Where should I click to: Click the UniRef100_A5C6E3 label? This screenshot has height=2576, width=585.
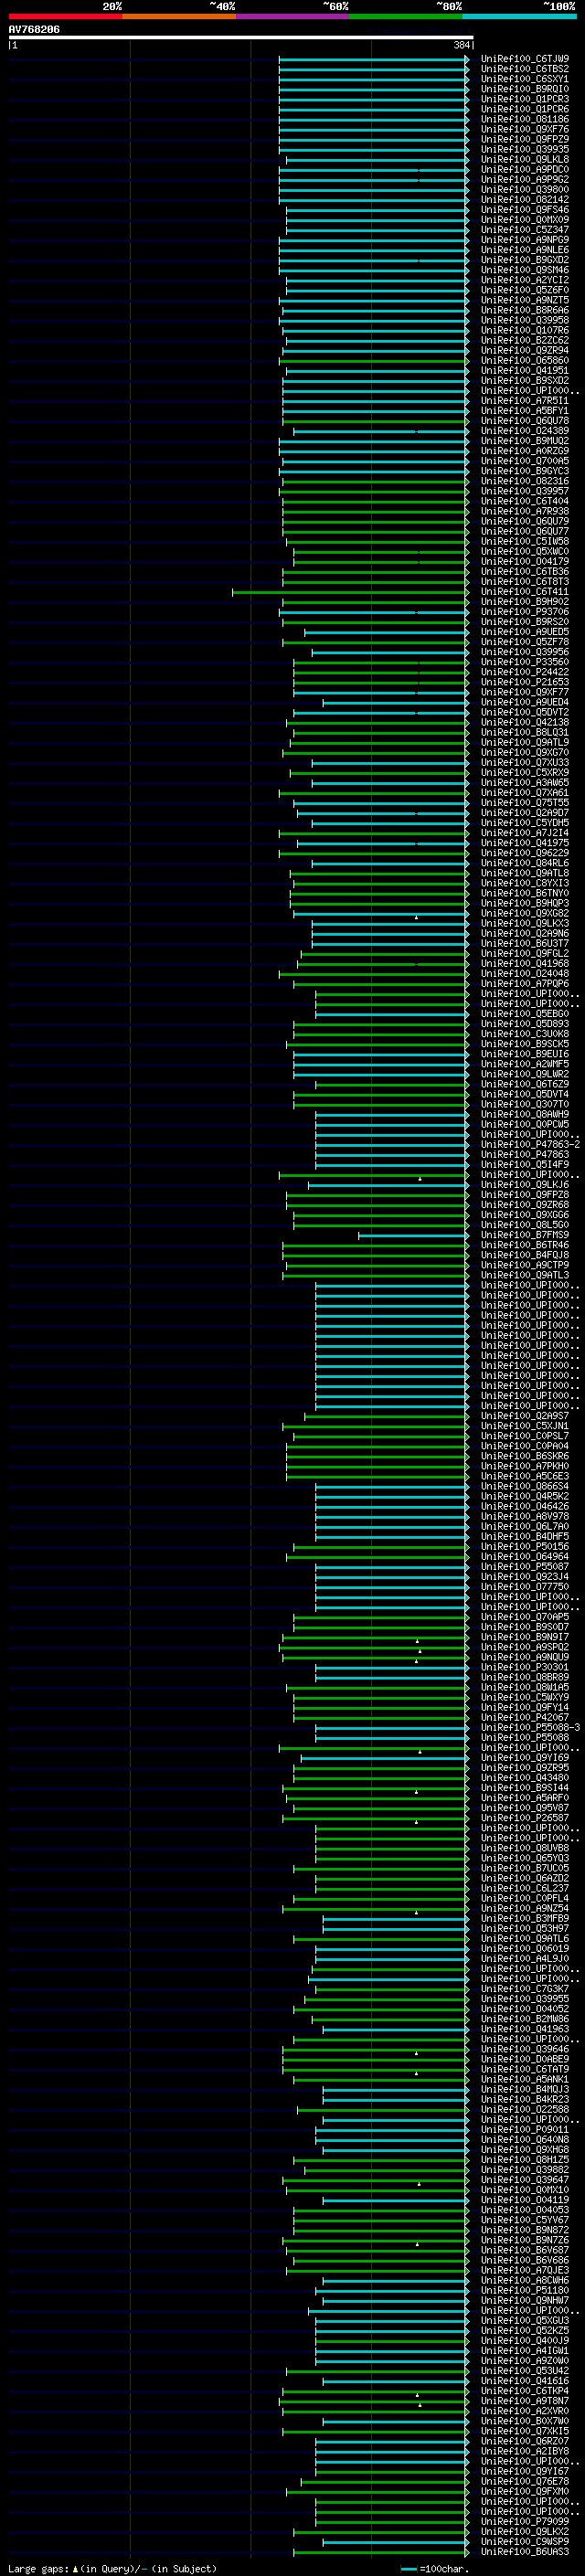coord(525,1476)
